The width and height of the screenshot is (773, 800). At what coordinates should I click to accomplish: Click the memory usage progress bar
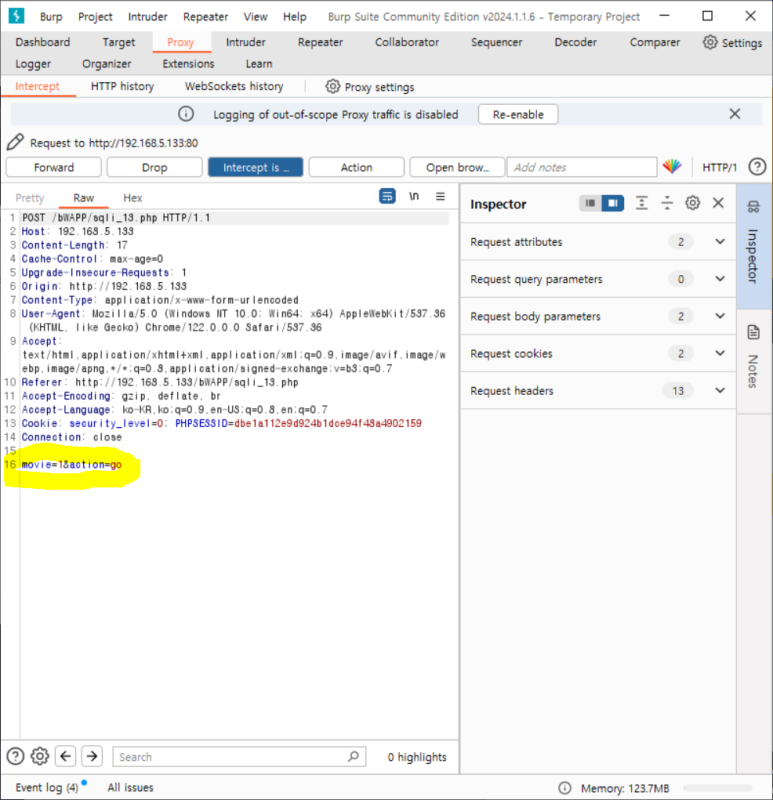coord(718,788)
